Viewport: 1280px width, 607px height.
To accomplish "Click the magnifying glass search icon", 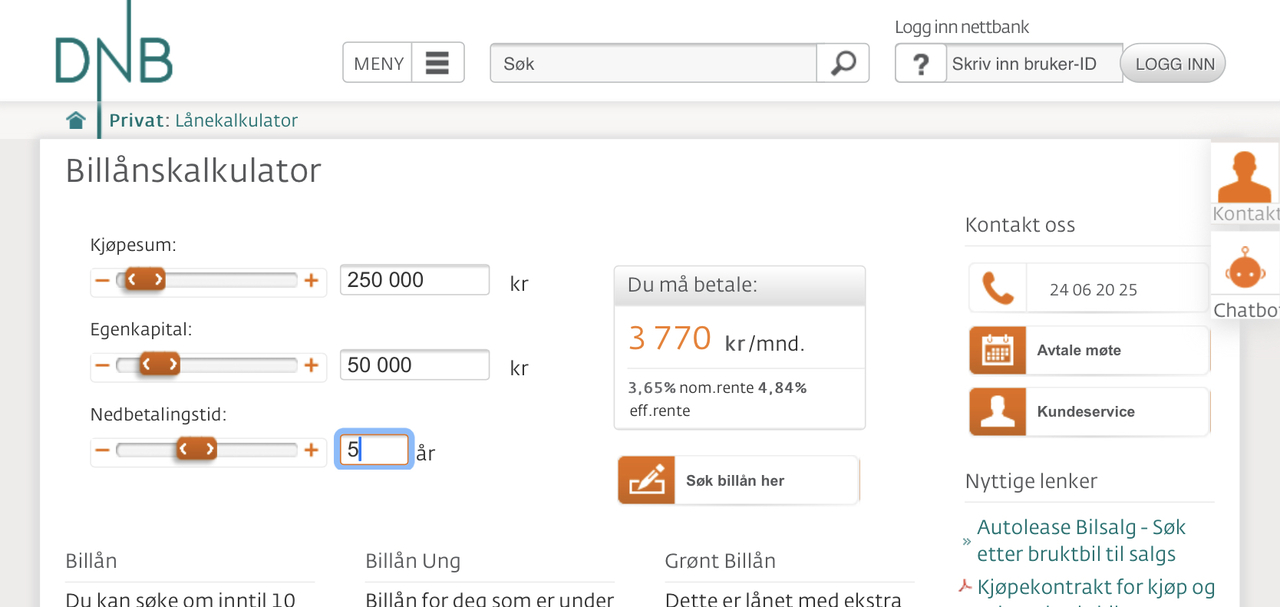I will click(x=843, y=63).
